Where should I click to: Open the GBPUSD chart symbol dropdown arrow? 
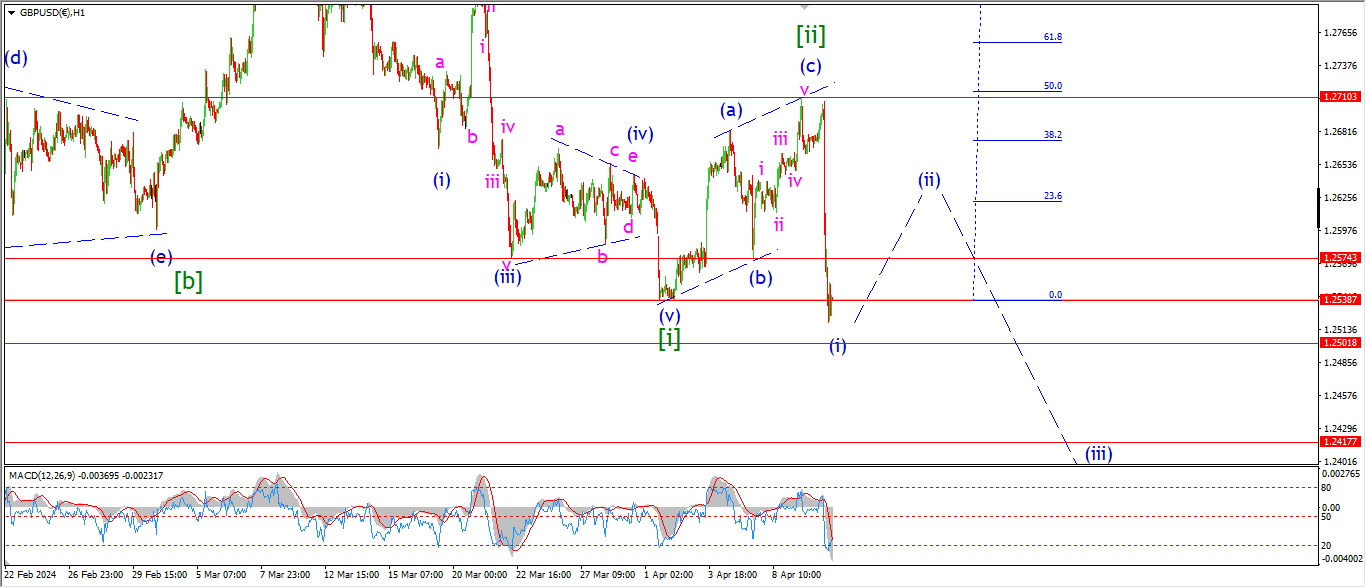point(11,13)
